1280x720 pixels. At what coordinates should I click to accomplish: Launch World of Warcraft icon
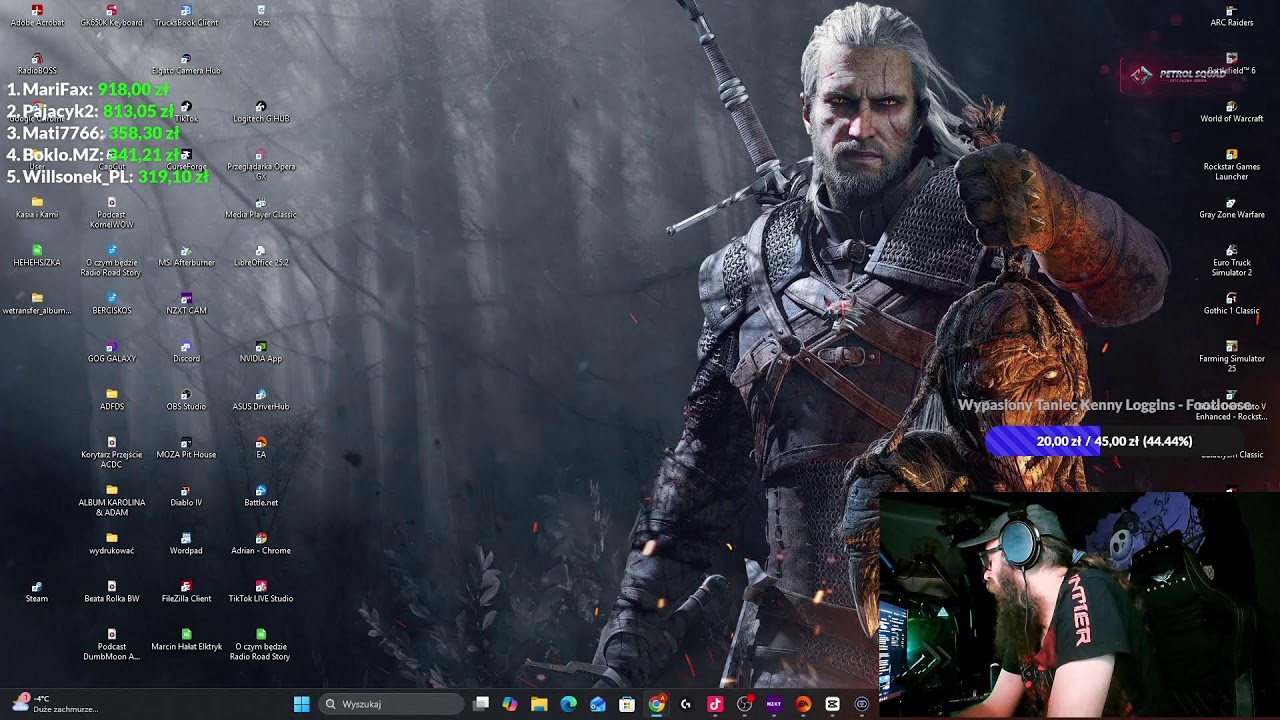tap(1232, 111)
